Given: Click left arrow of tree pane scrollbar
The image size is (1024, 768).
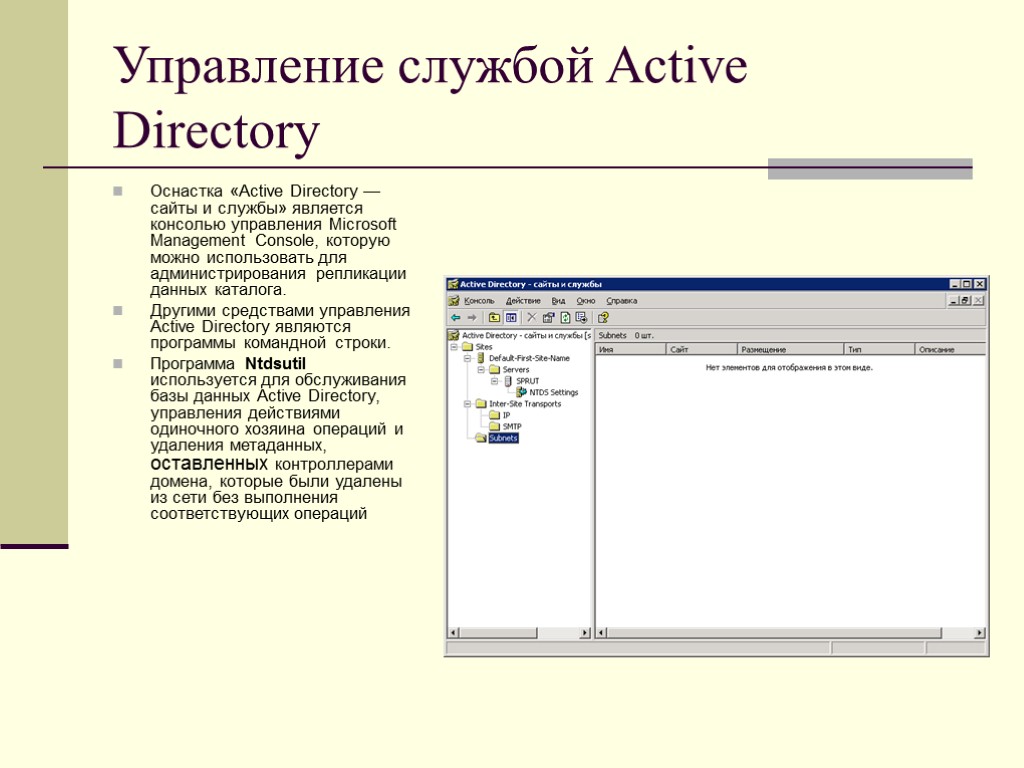Looking at the screenshot, I should [x=453, y=632].
